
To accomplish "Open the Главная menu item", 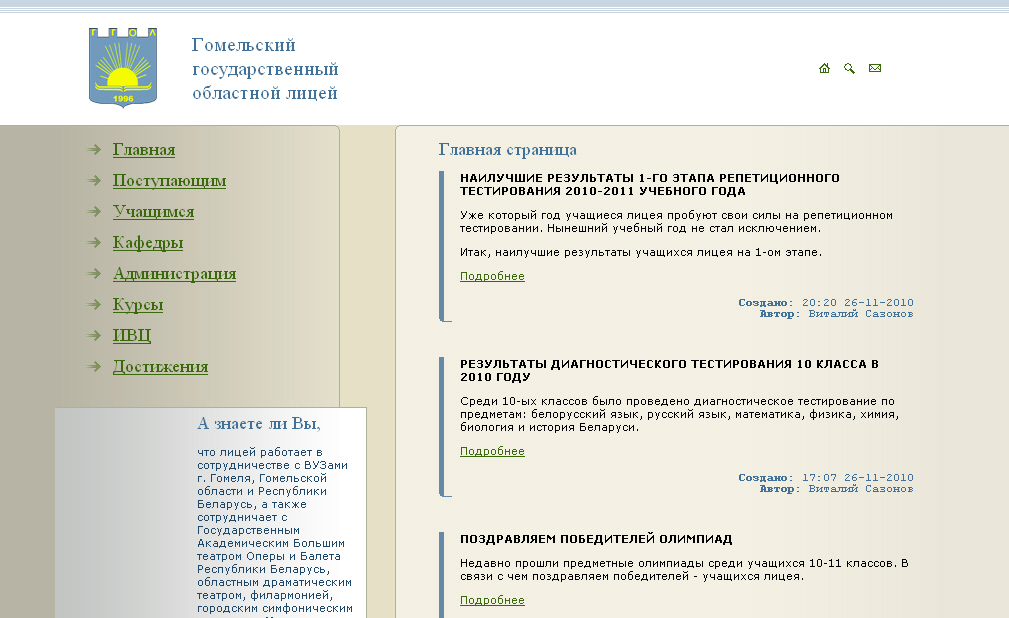I will (144, 150).
